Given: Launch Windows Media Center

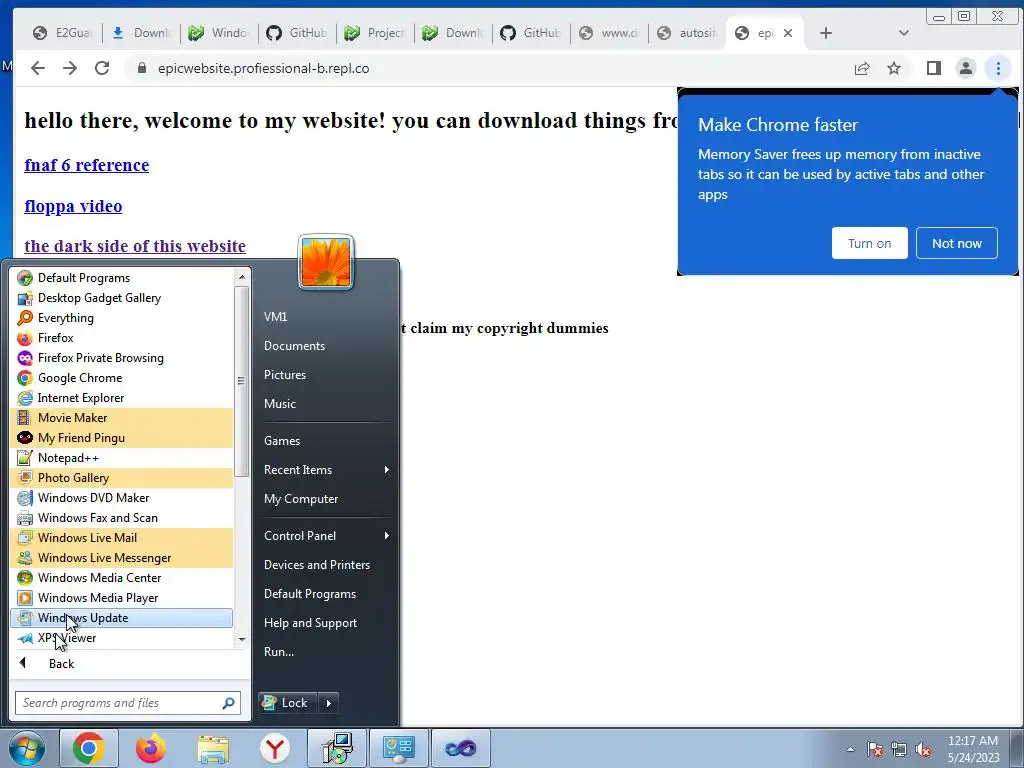Looking at the screenshot, I should 121,578.
